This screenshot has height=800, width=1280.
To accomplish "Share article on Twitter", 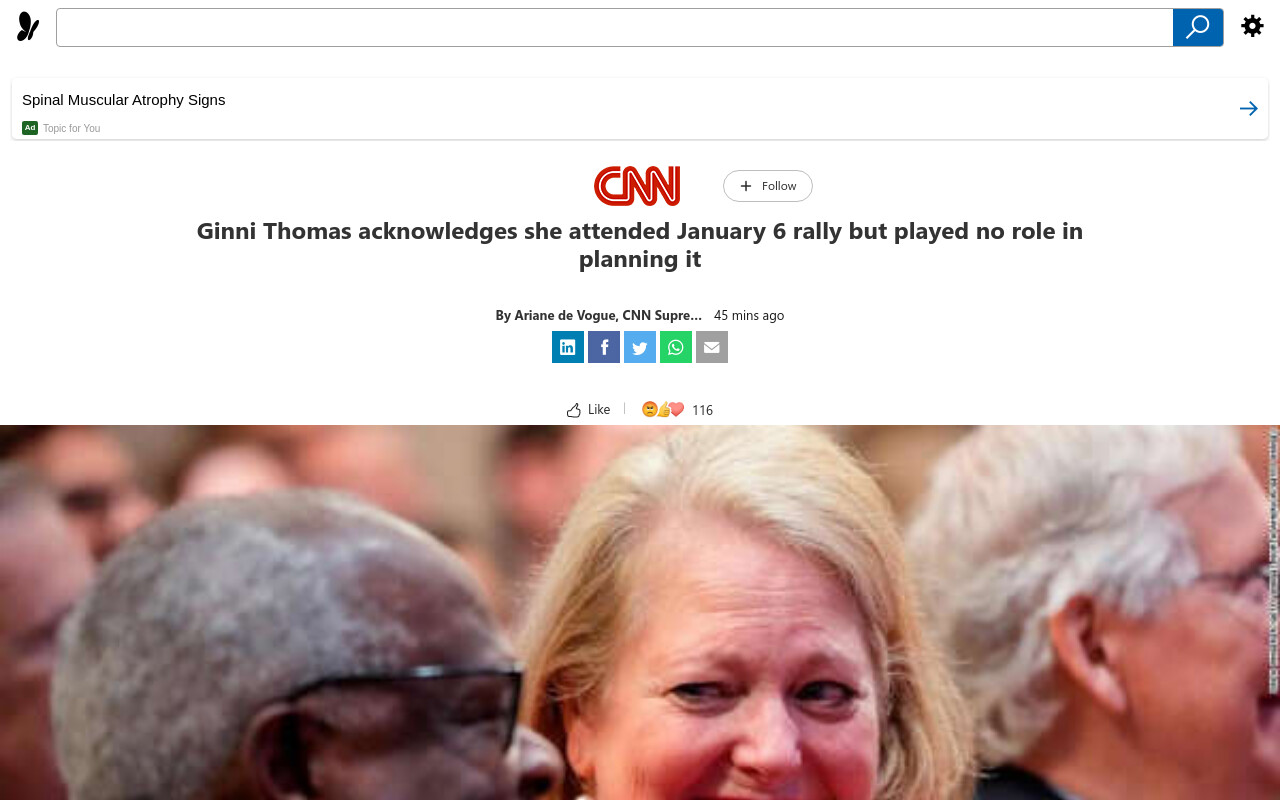I will 640,347.
